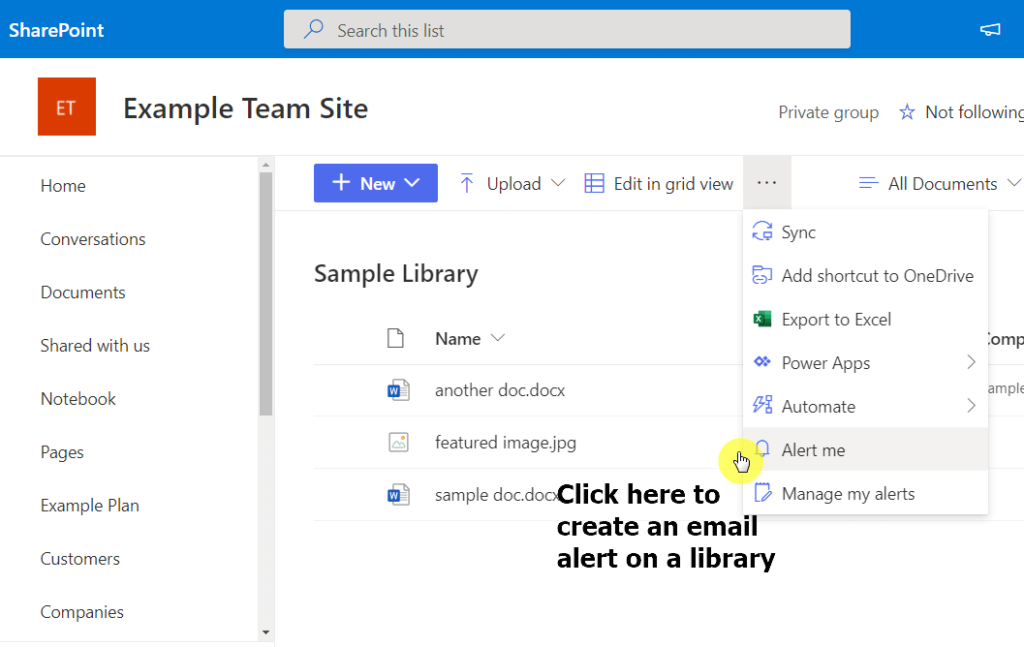
Task: Click the Edit in grid view icon
Action: point(594,183)
